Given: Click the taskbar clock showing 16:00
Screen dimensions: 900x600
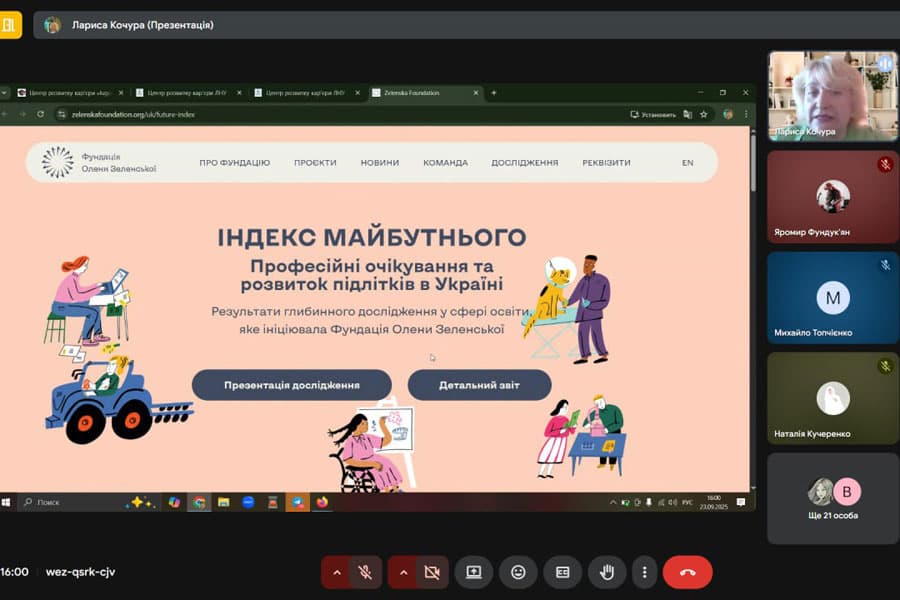Looking at the screenshot, I should pos(713,502).
